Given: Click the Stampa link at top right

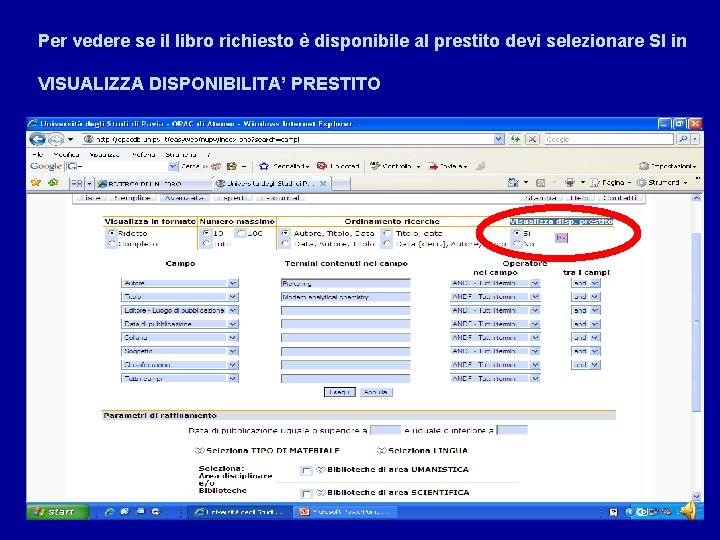Looking at the screenshot, I should point(540,198).
